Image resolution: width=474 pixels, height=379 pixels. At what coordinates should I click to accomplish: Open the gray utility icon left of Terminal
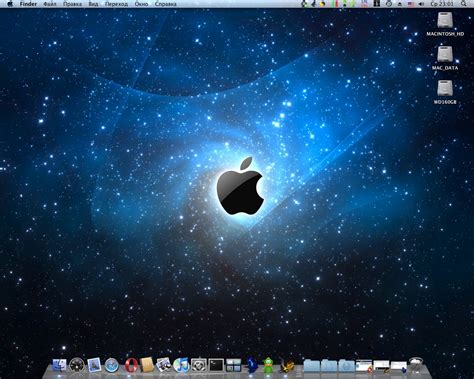pos(199,366)
